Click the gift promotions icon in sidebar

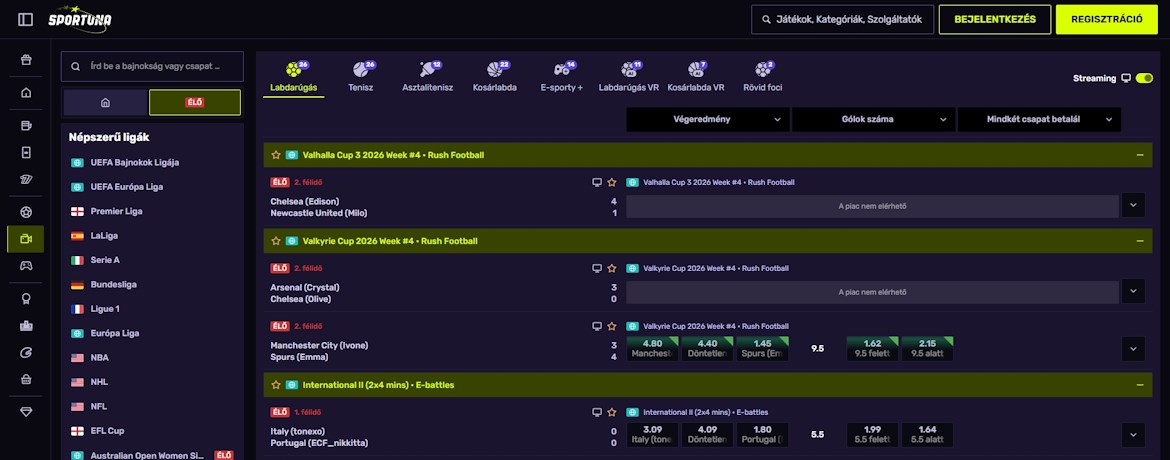[x=25, y=60]
